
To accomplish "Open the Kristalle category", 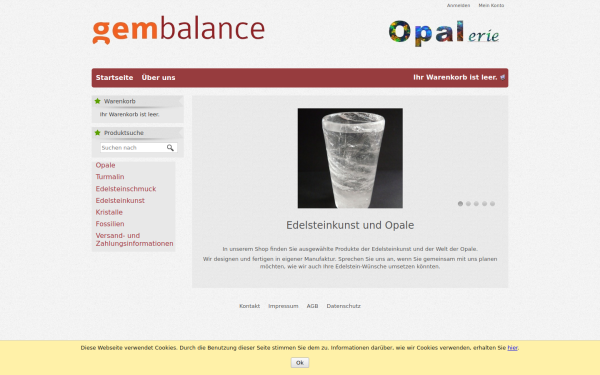I will click(x=109, y=212).
